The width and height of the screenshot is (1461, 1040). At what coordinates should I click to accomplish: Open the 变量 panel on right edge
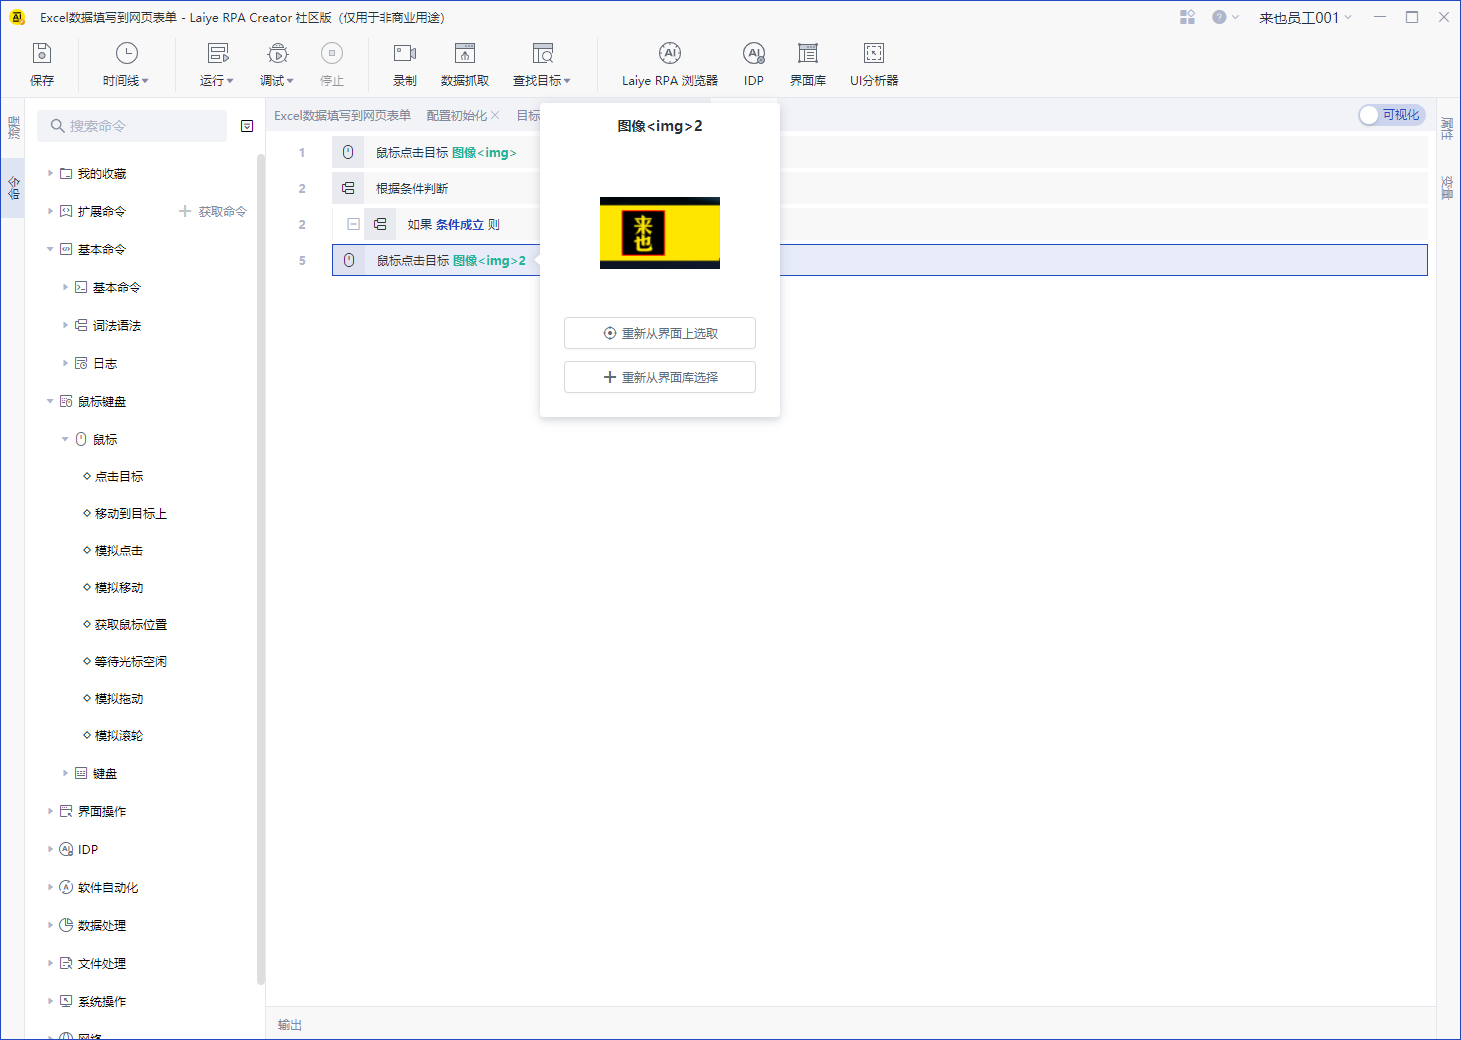point(1447,187)
